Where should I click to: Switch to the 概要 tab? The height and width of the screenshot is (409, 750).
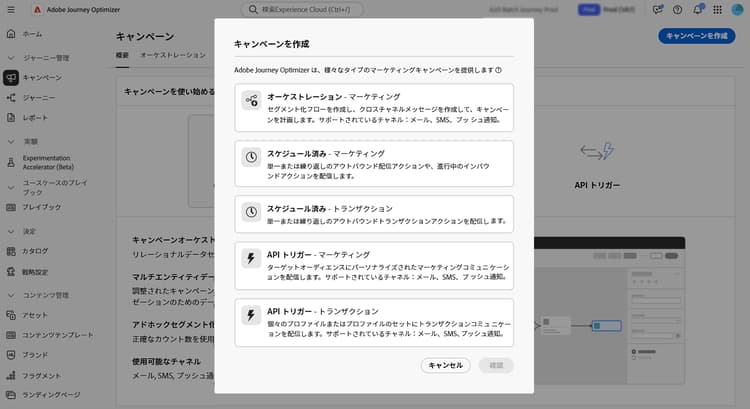click(x=122, y=55)
